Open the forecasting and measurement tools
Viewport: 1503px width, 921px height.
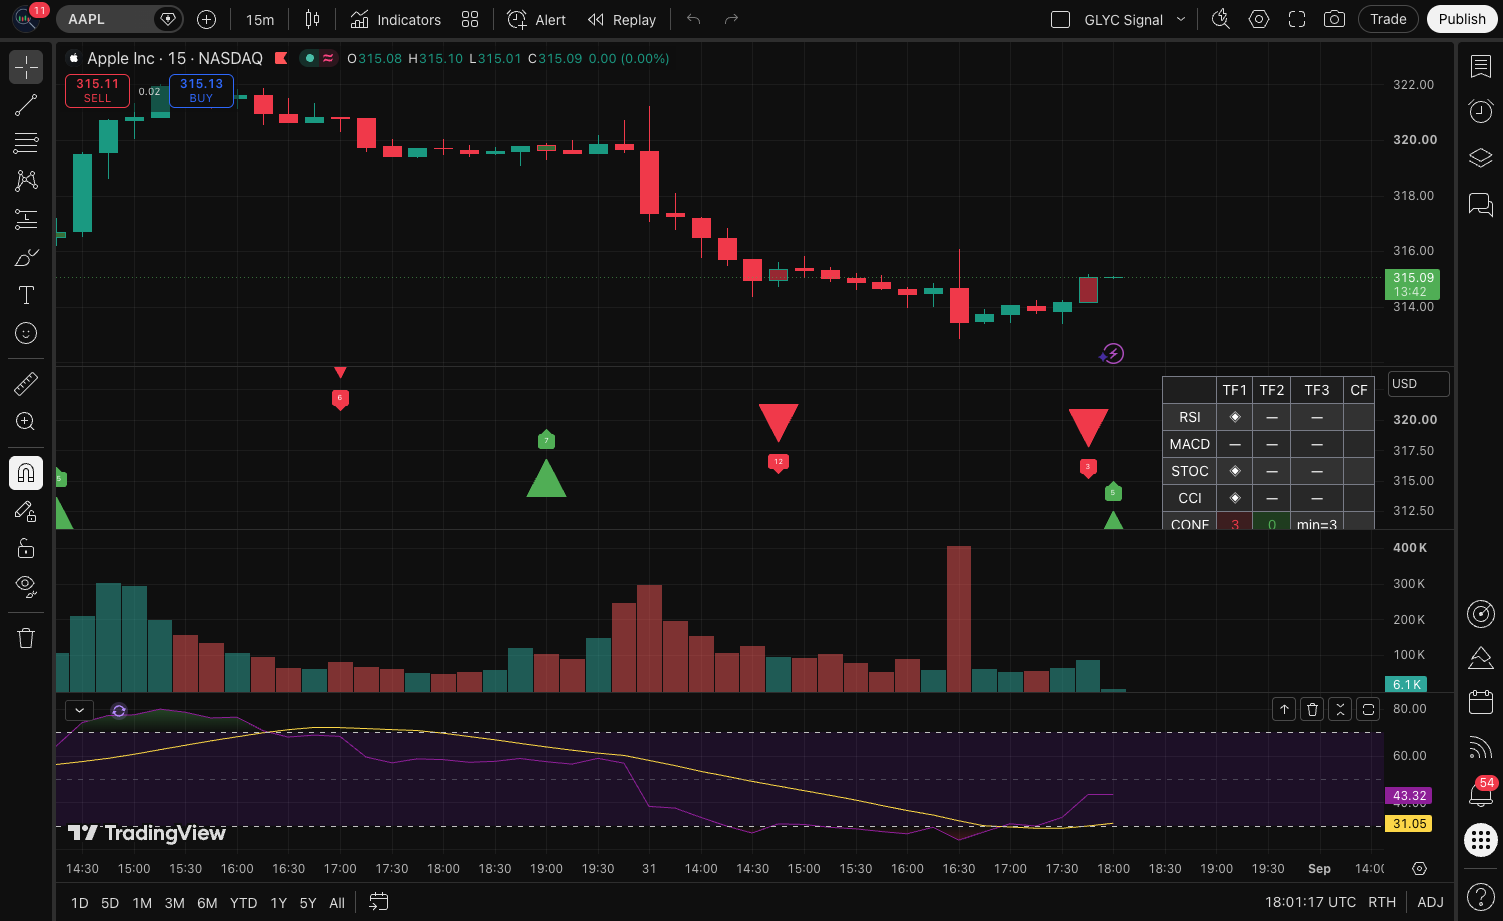(26, 219)
